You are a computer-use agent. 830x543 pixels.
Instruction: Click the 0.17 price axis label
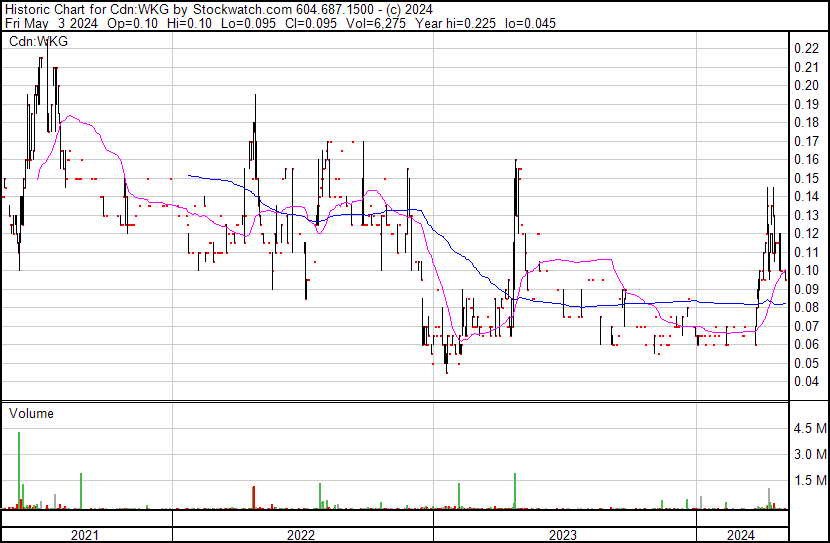tap(806, 141)
